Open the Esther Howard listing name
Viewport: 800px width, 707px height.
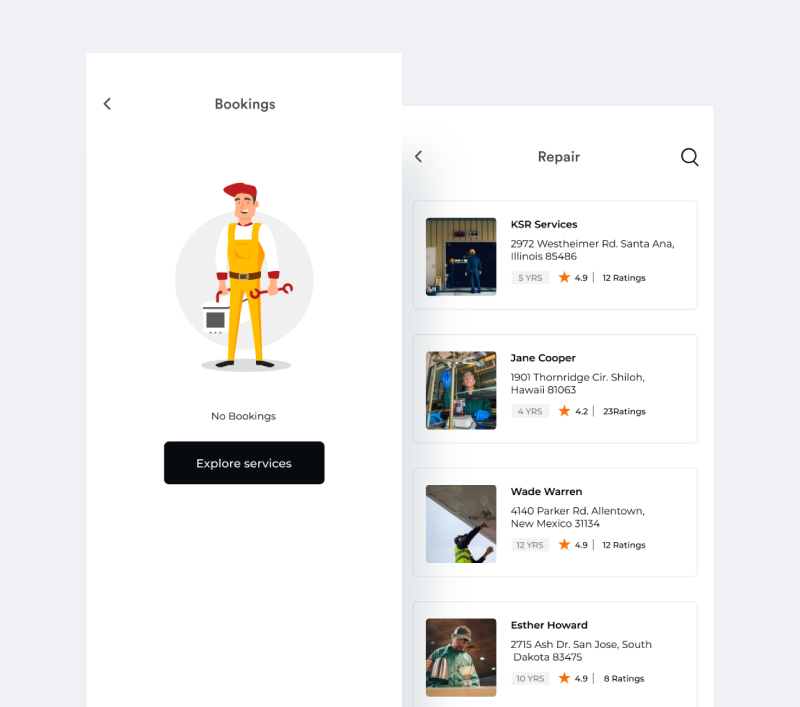[549, 625]
